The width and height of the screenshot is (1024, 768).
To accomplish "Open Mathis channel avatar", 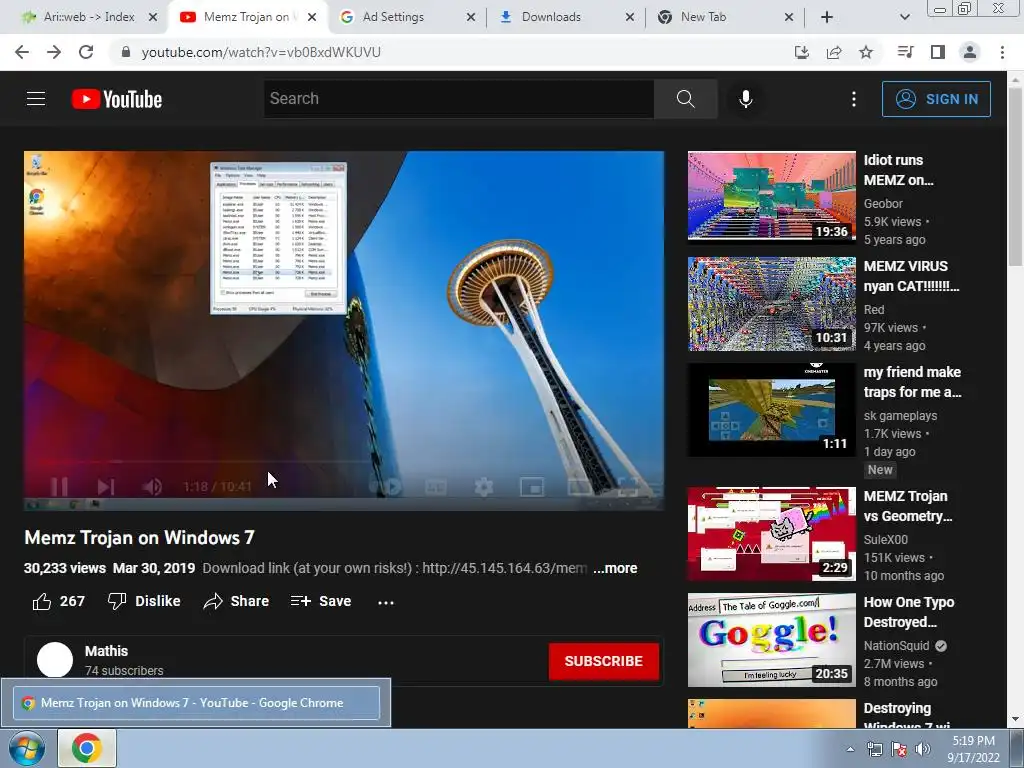I will pyautogui.click(x=55, y=660).
